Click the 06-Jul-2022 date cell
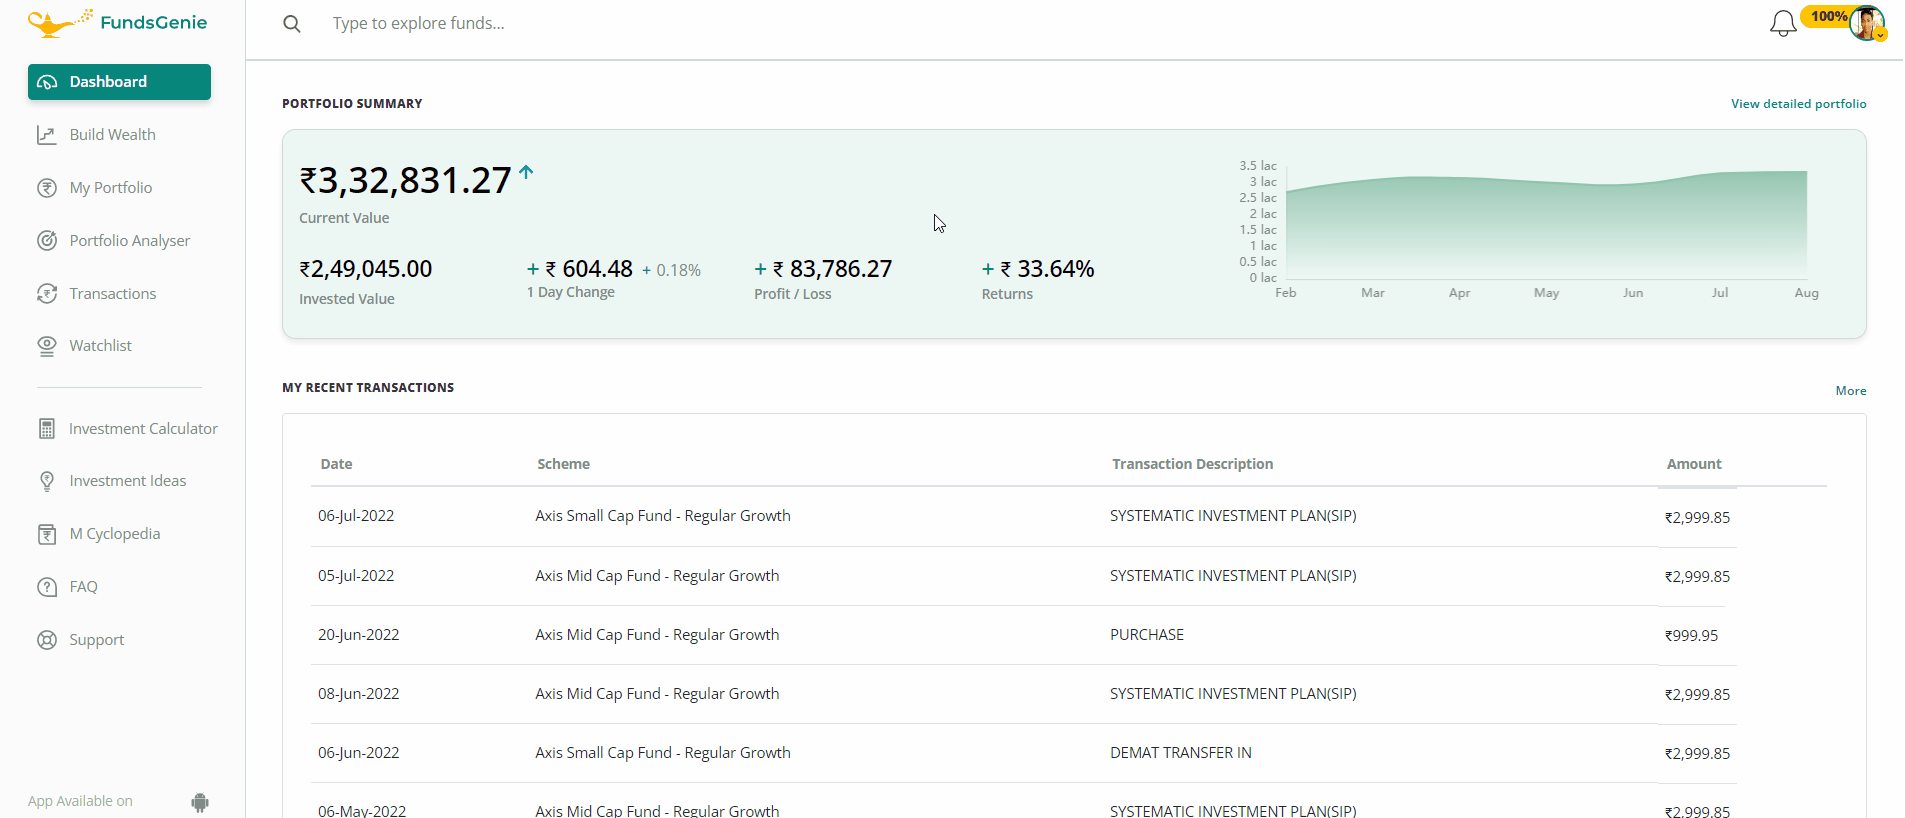This screenshot has width=1905, height=818. pyautogui.click(x=356, y=516)
